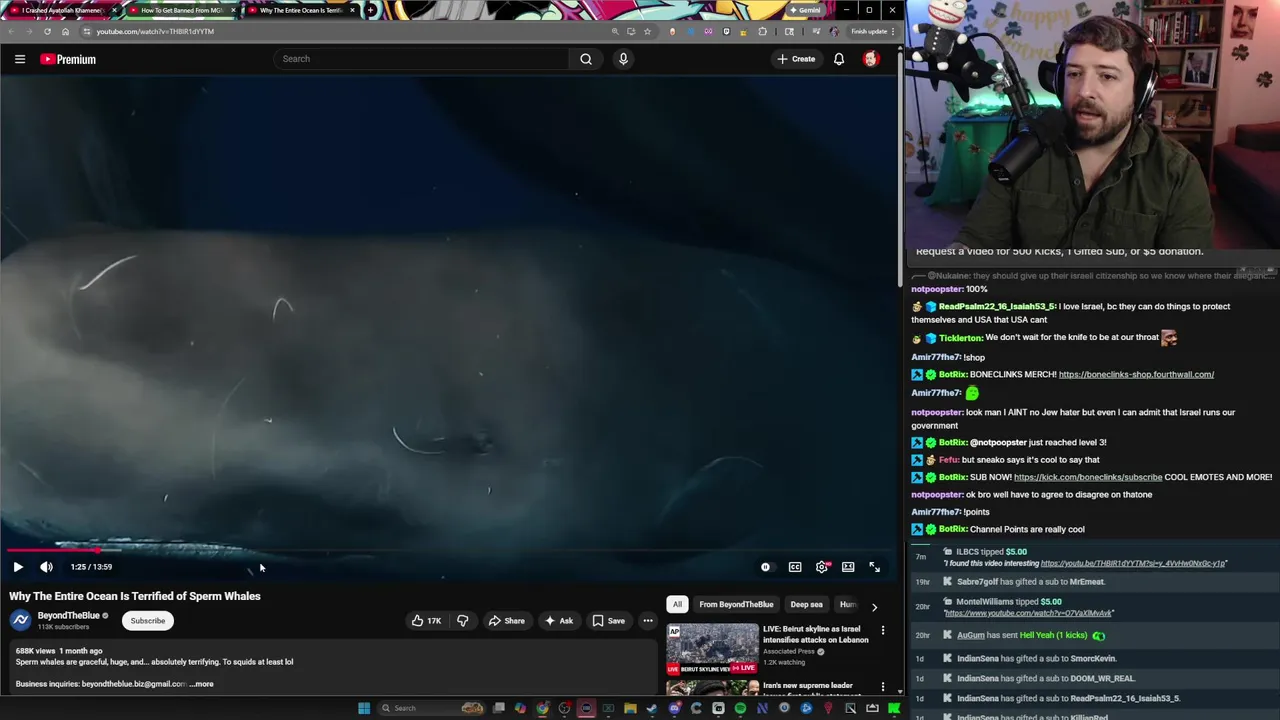This screenshot has width=1280, height=720.
Task: Open Steam from the taskbar
Action: 652,708
